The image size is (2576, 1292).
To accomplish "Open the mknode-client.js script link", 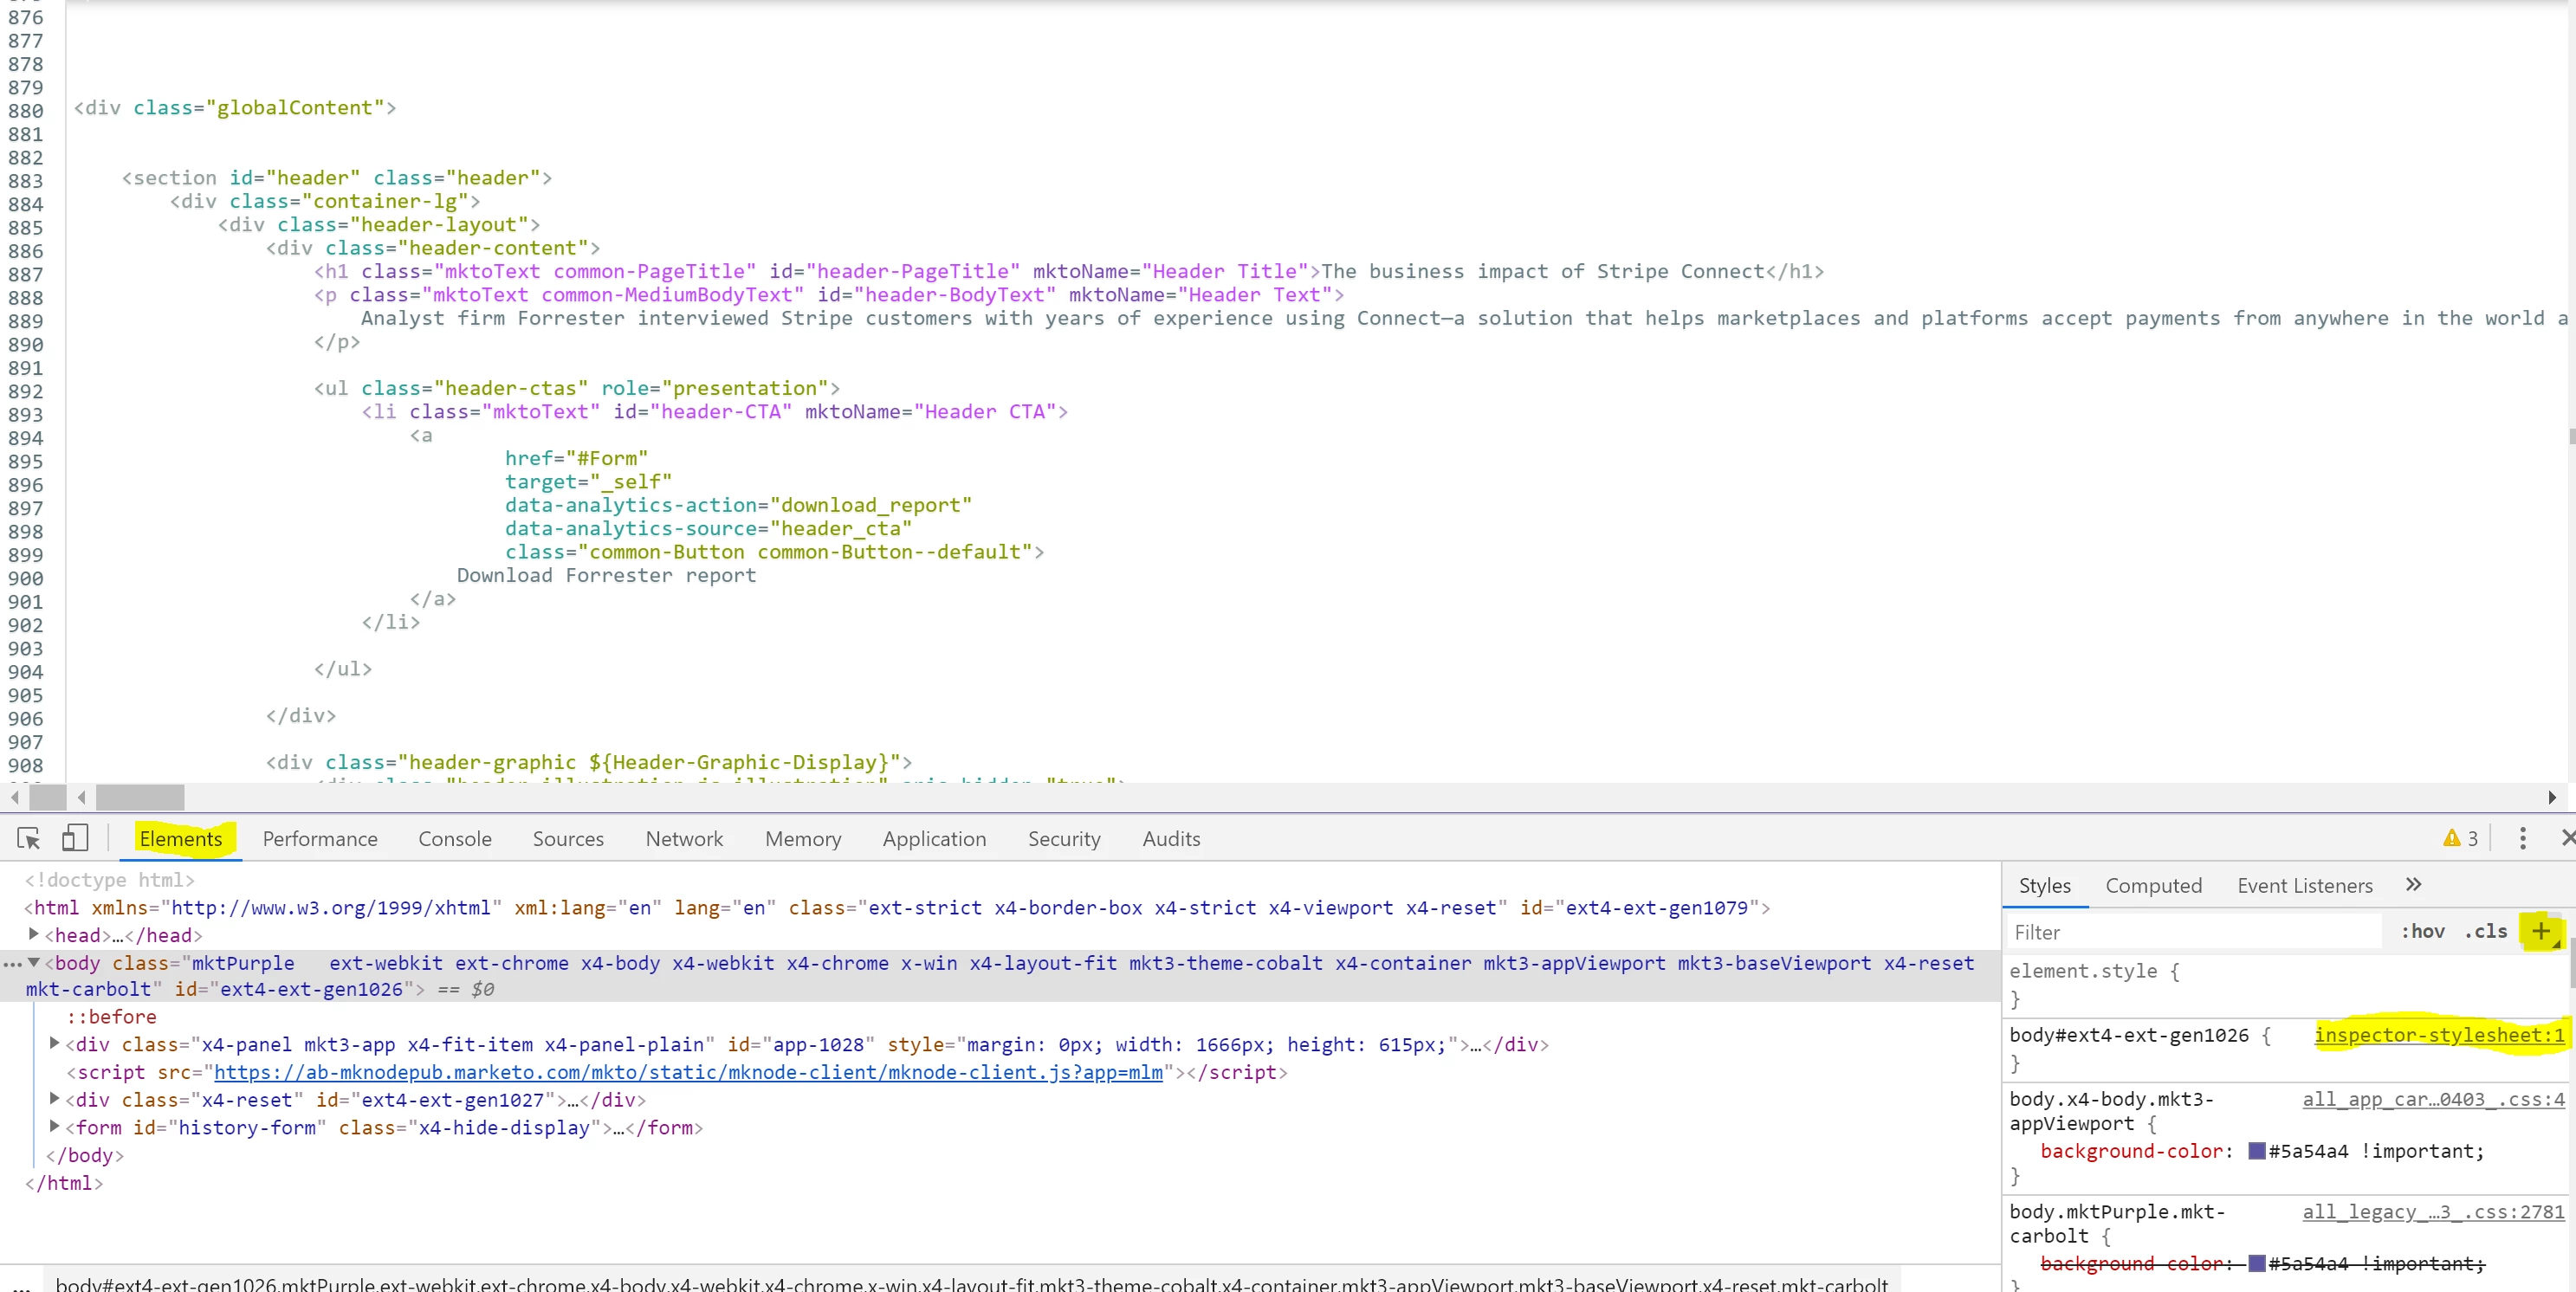I will coord(688,1072).
